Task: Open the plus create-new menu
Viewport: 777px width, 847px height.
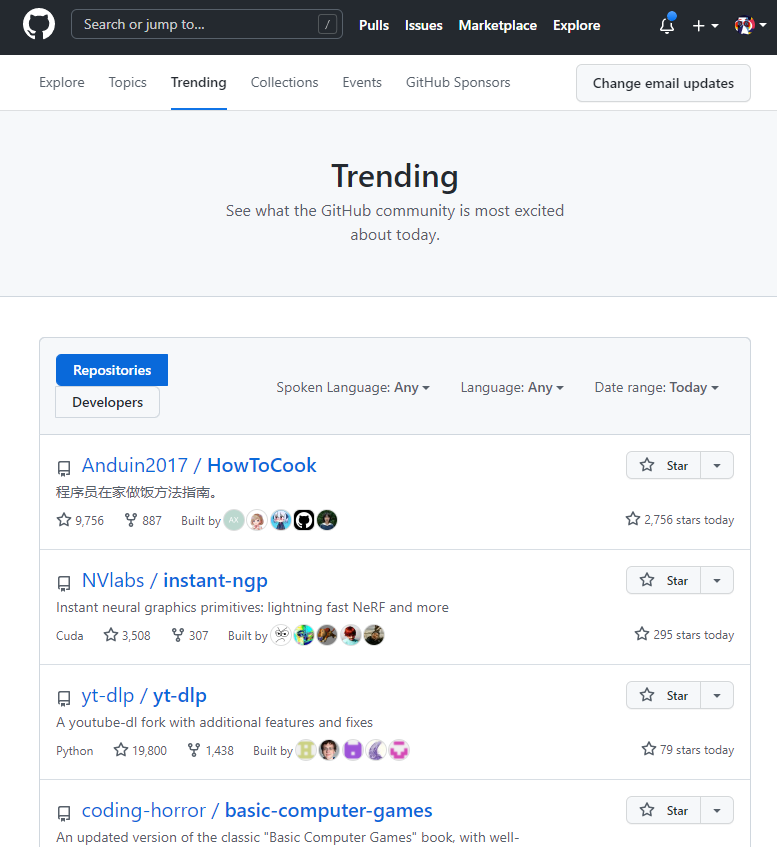Action: [x=705, y=25]
